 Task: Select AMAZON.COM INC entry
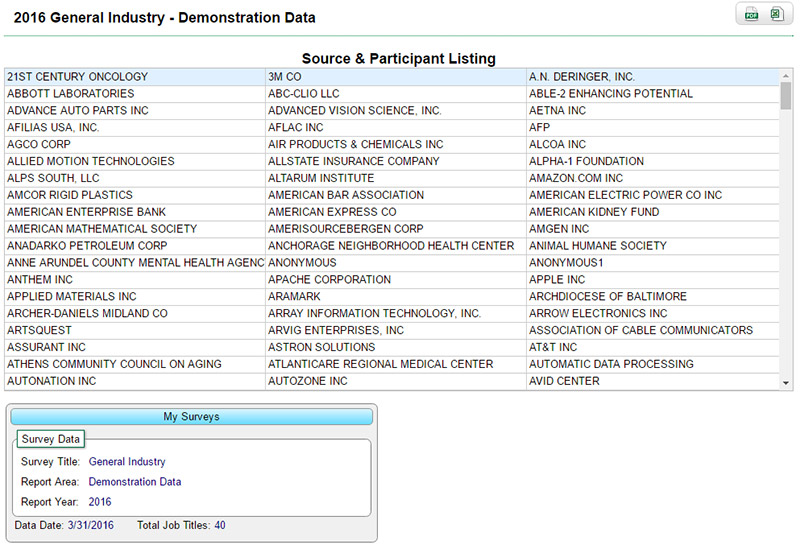click(653, 178)
